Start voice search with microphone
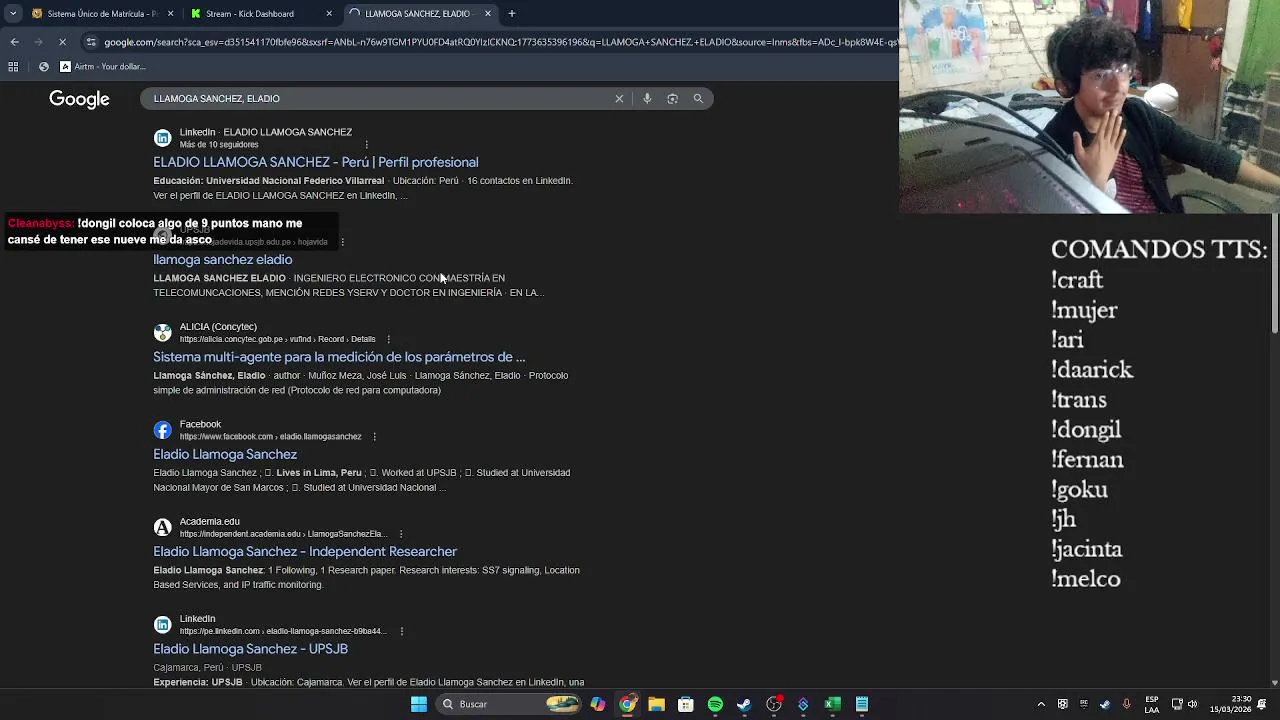 tap(647, 99)
